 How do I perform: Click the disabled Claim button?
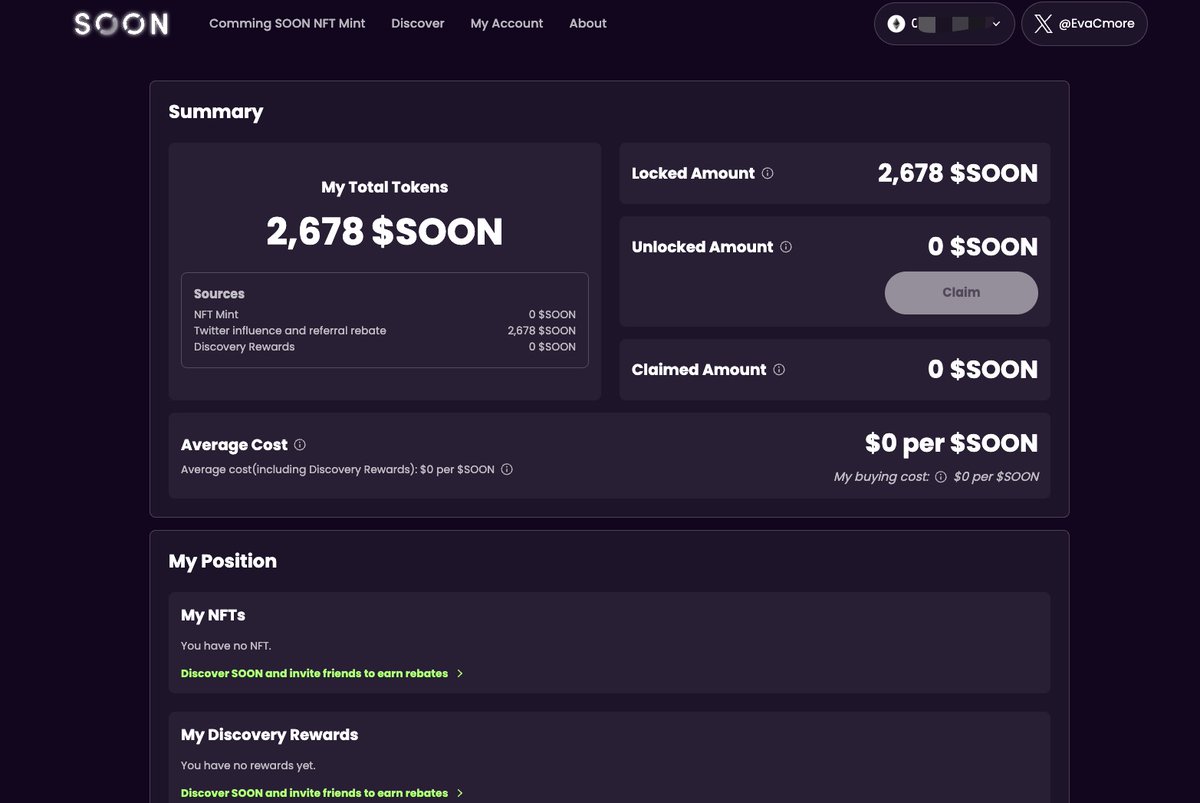[x=961, y=293]
